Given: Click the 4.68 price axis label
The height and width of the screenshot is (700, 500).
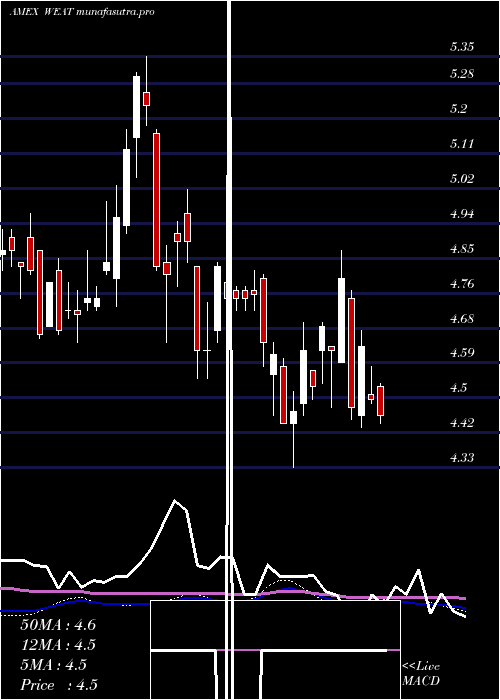Looking at the screenshot, I should pyautogui.click(x=462, y=319).
